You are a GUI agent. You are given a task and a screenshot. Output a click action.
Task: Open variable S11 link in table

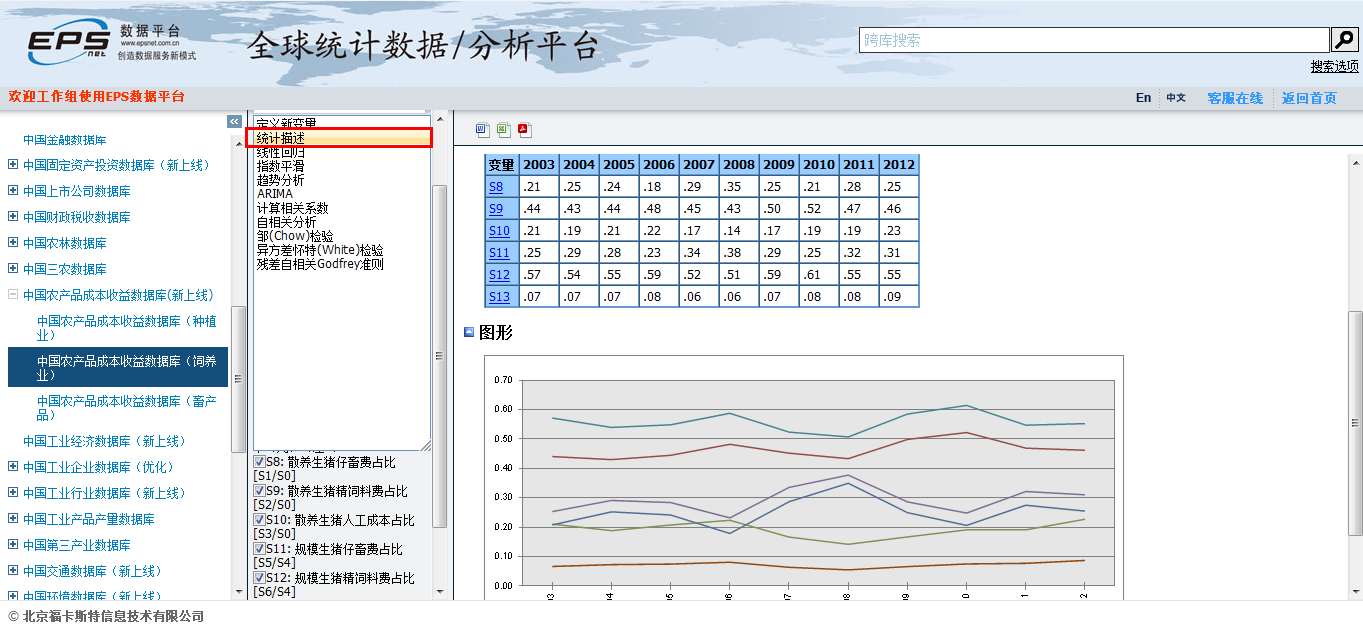point(499,253)
